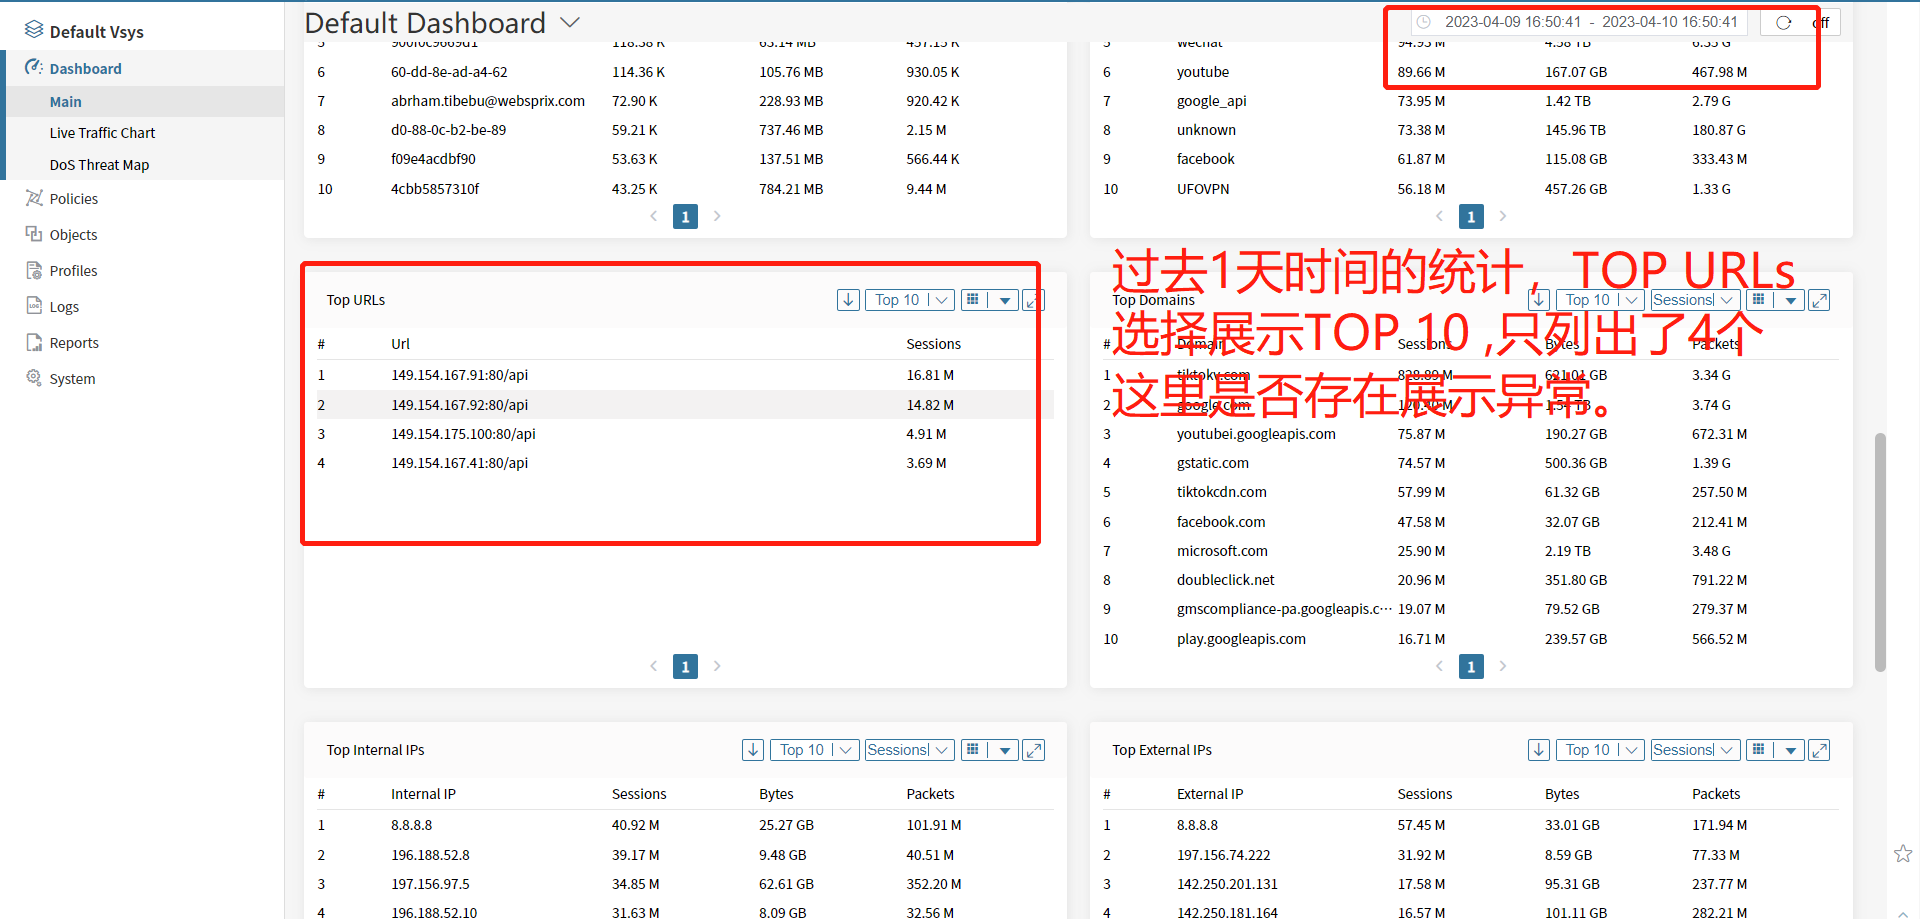Open the view type arrow in Top Internal IPs
This screenshot has width=1920, height=919.
[x=1005, y=750]
